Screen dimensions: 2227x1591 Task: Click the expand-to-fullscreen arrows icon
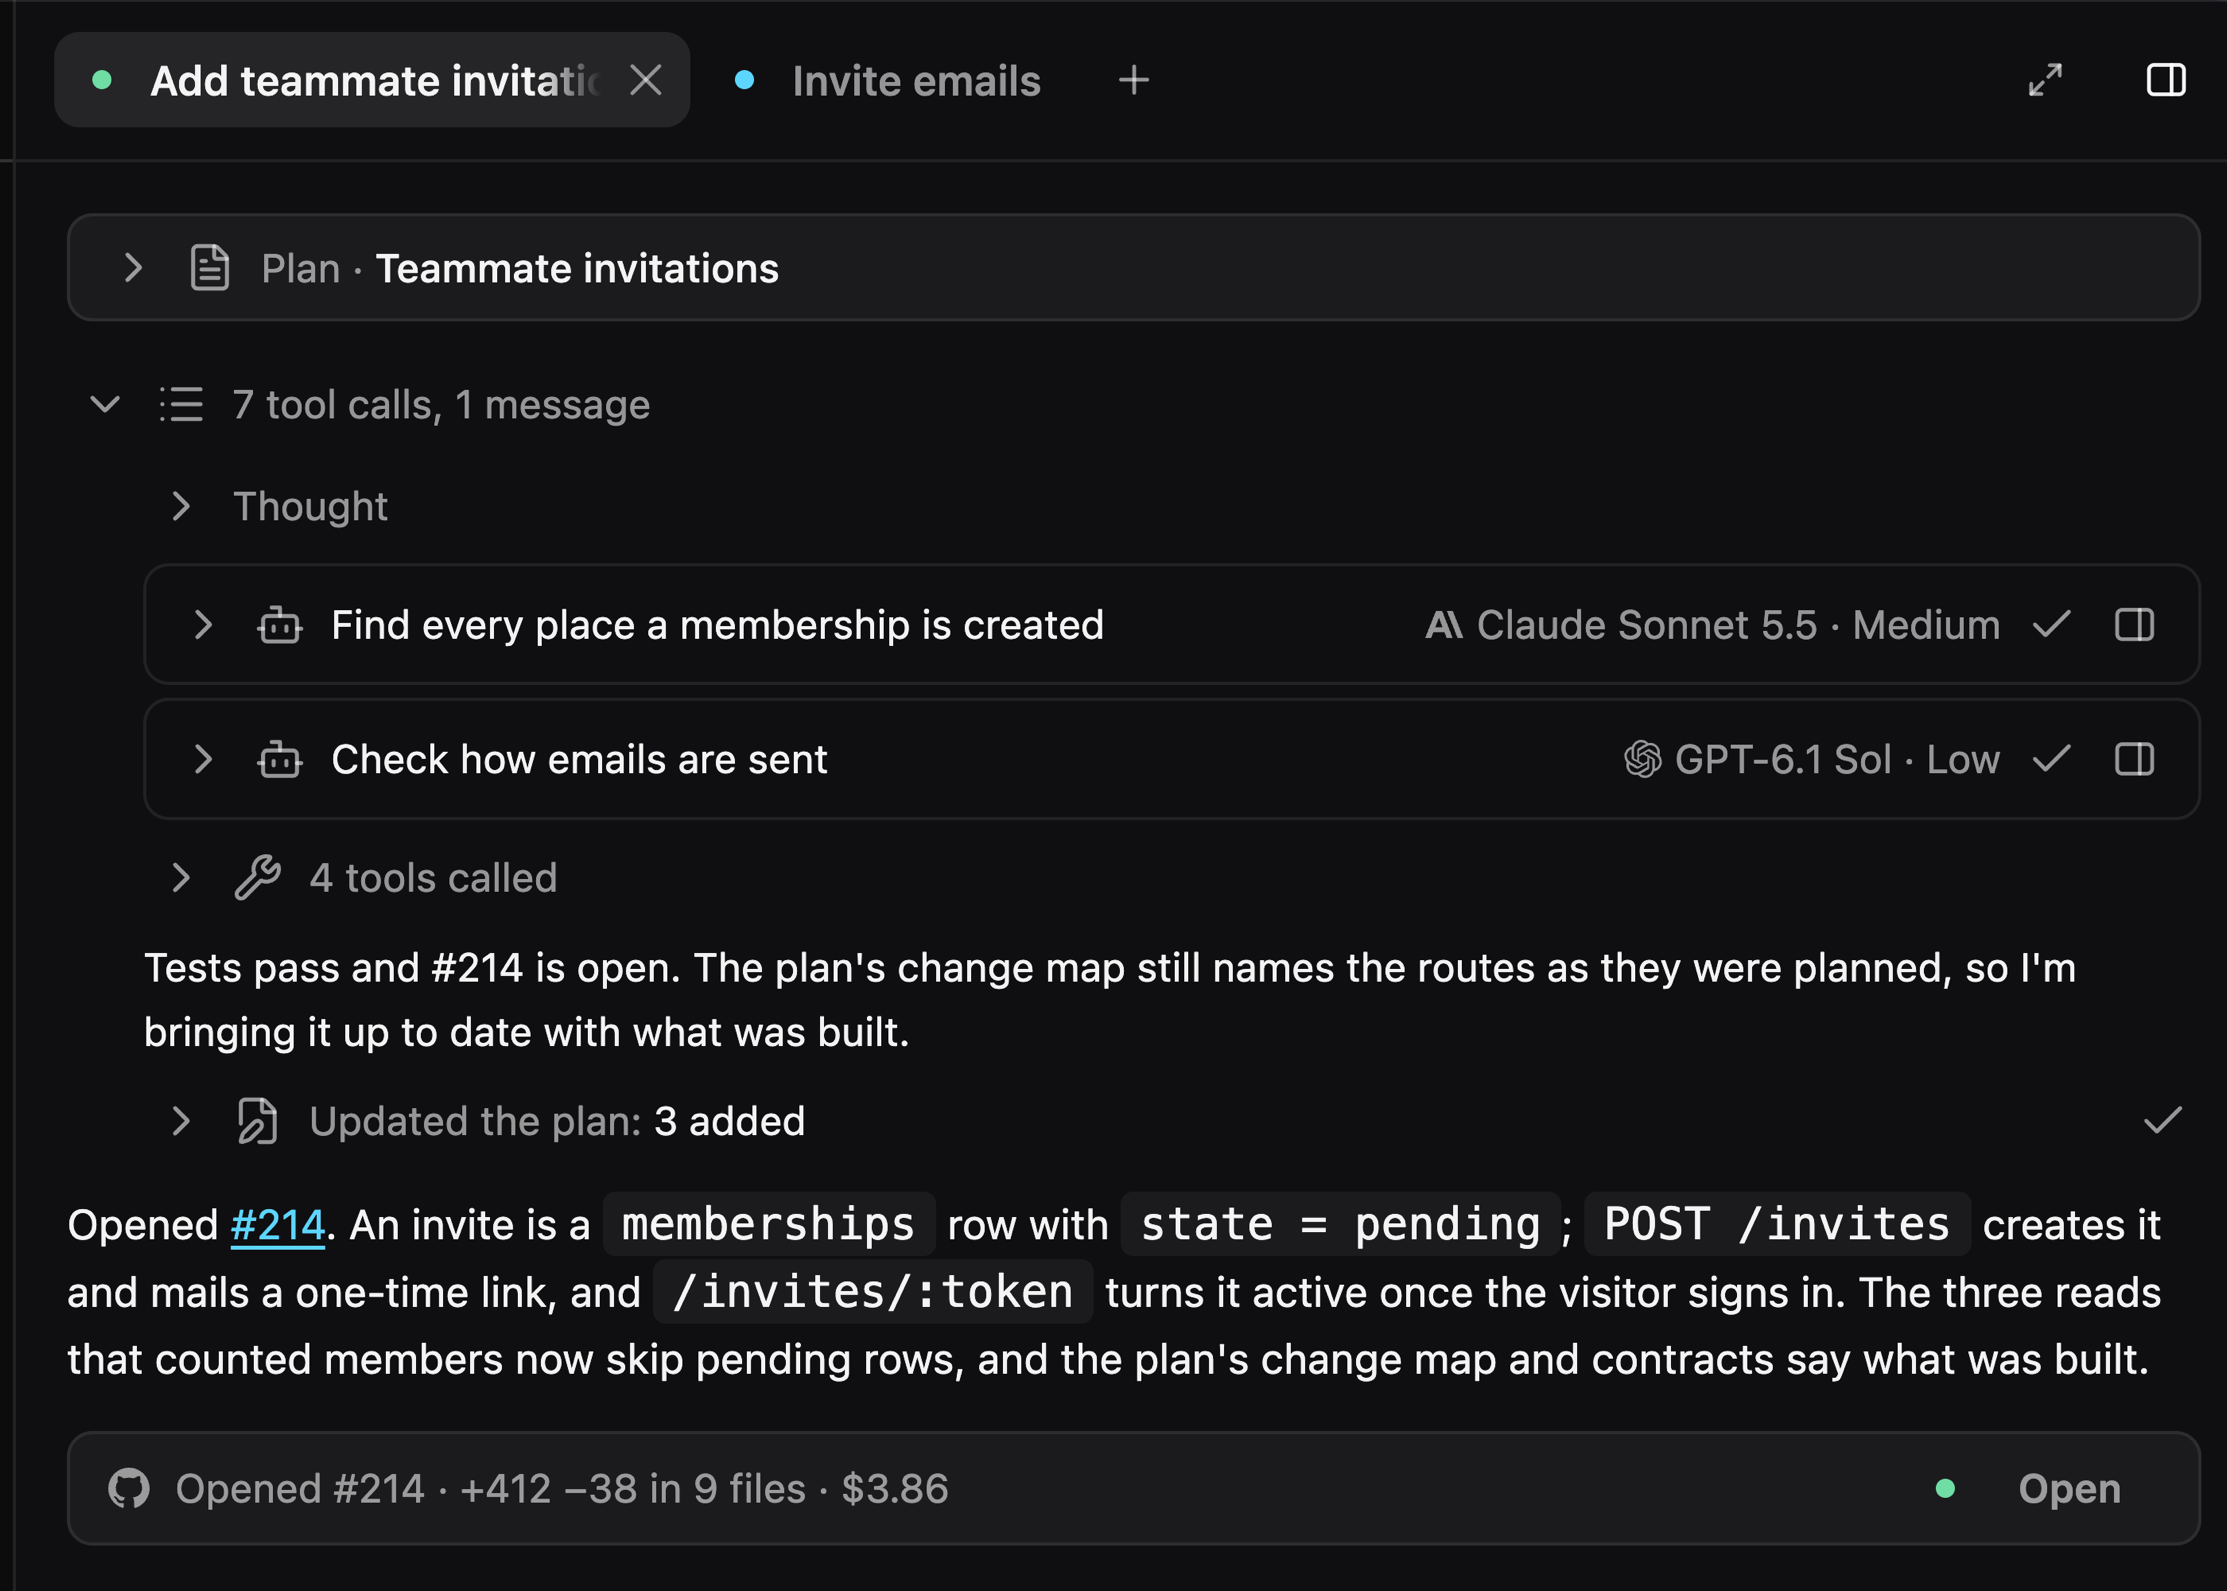tap(2045, 80)
